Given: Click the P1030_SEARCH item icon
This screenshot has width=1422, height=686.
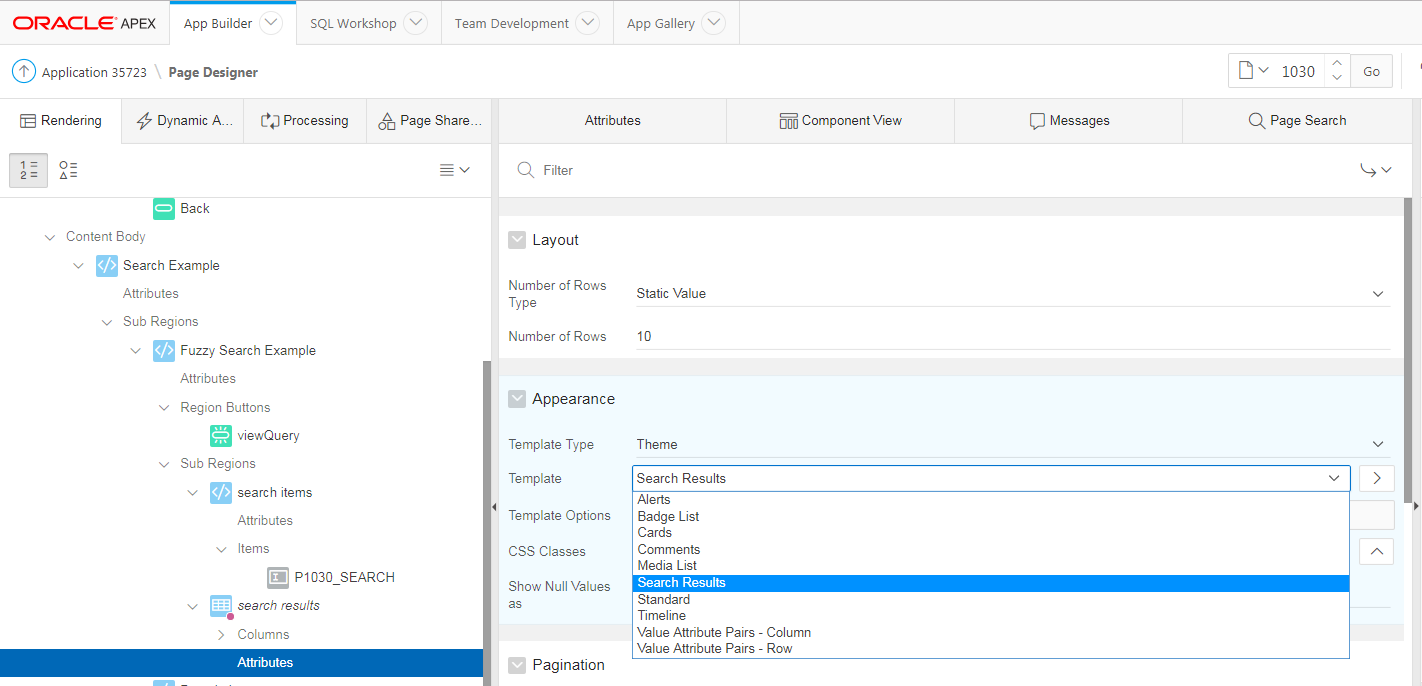Looking at the screenshot, I should tap(279, 577).
